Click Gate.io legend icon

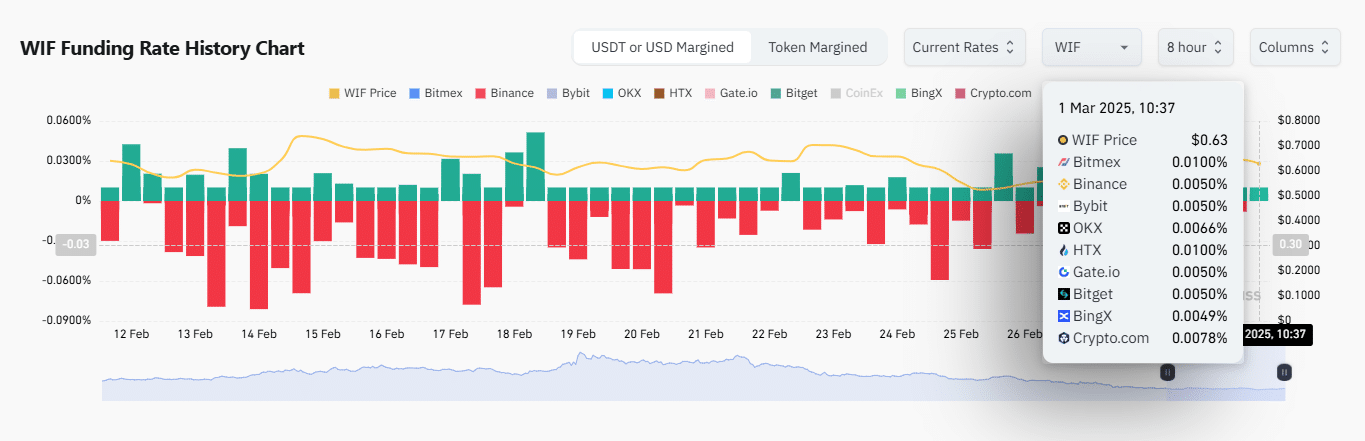[711, 93]
